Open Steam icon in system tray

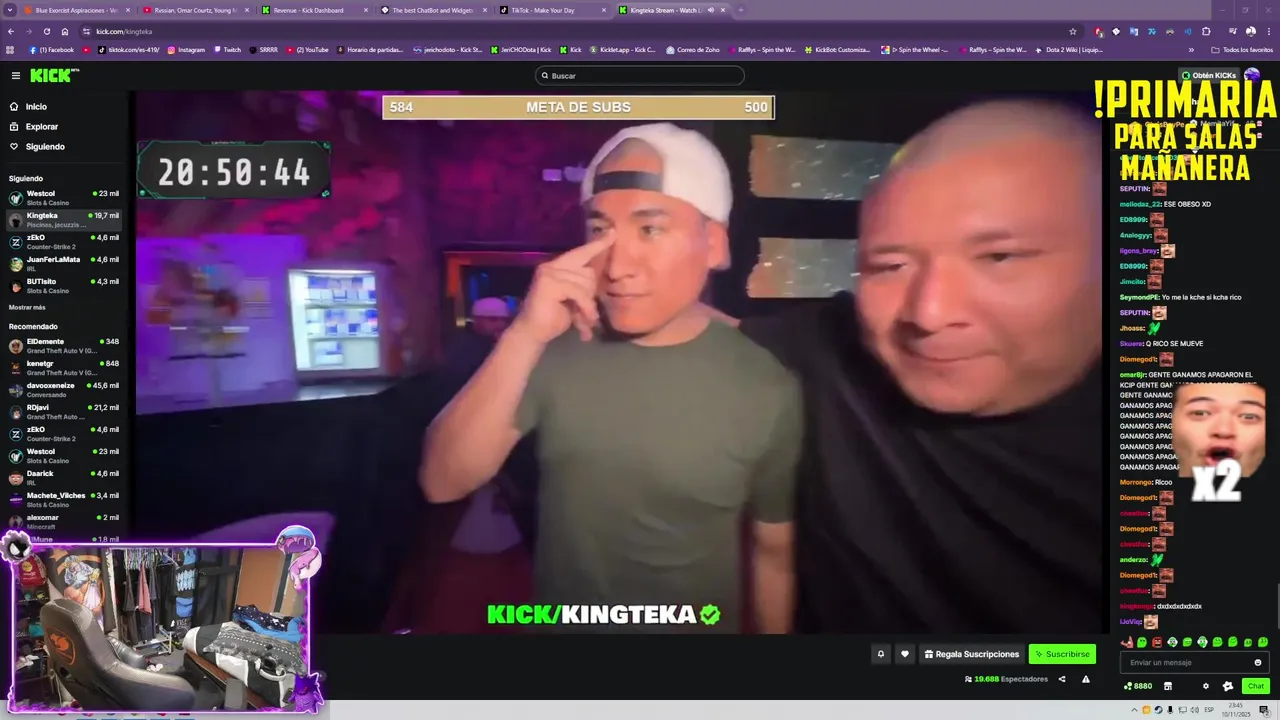[x=1159, y=710]
